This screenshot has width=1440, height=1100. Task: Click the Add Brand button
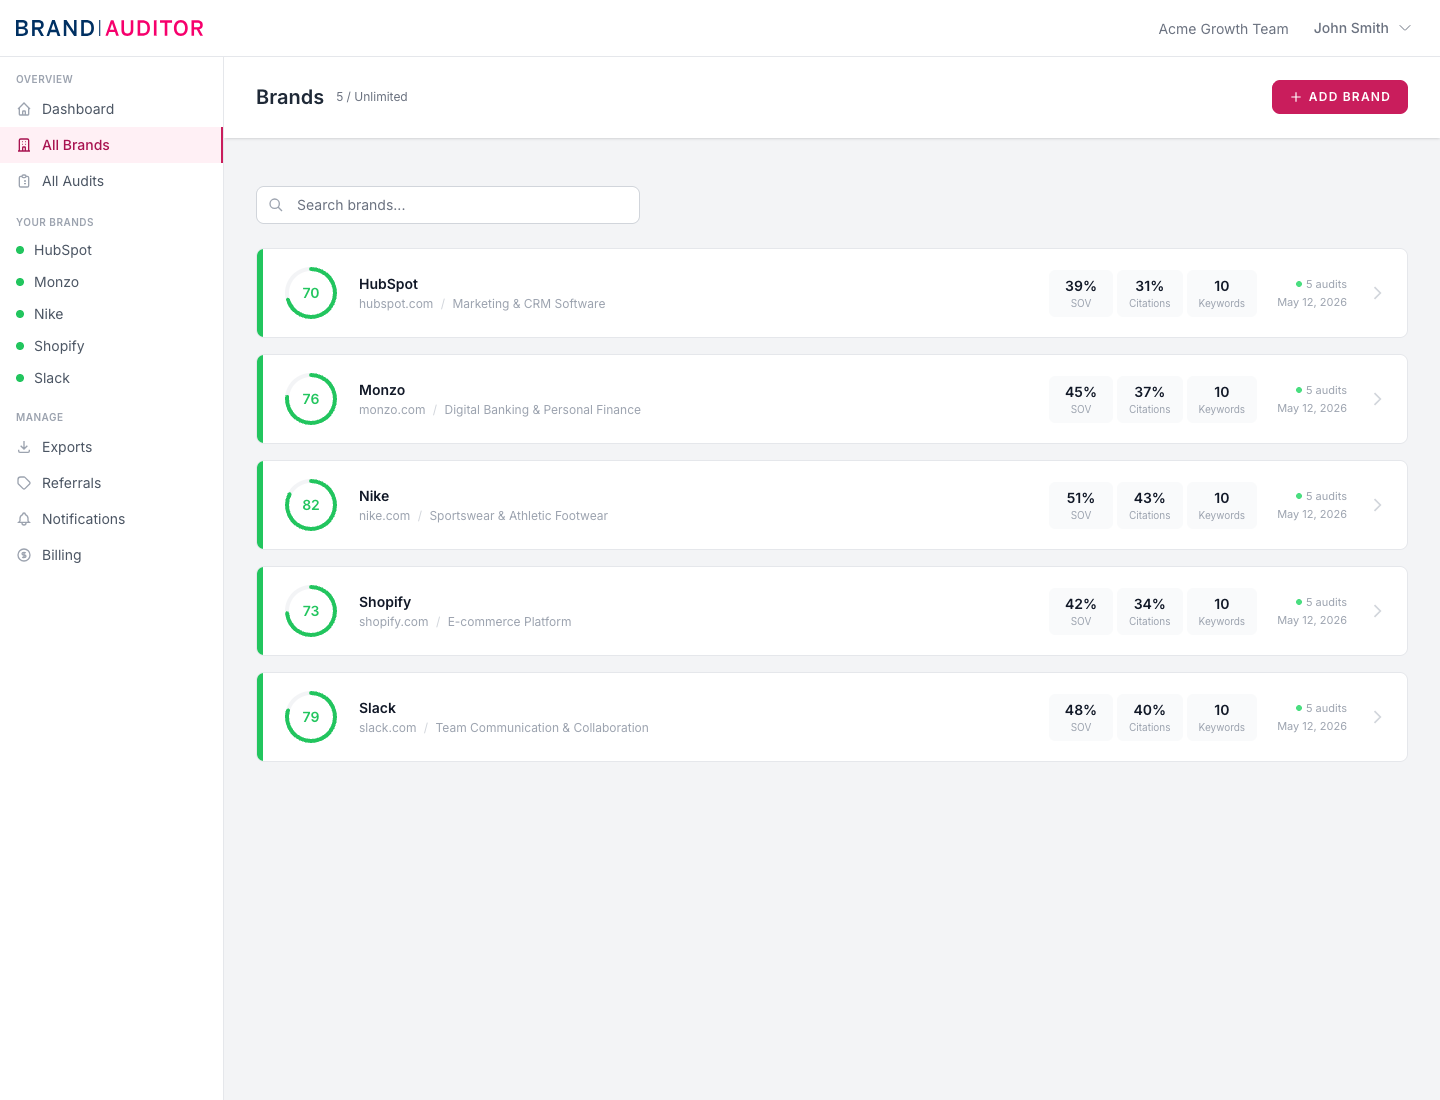pos(1339,97)
